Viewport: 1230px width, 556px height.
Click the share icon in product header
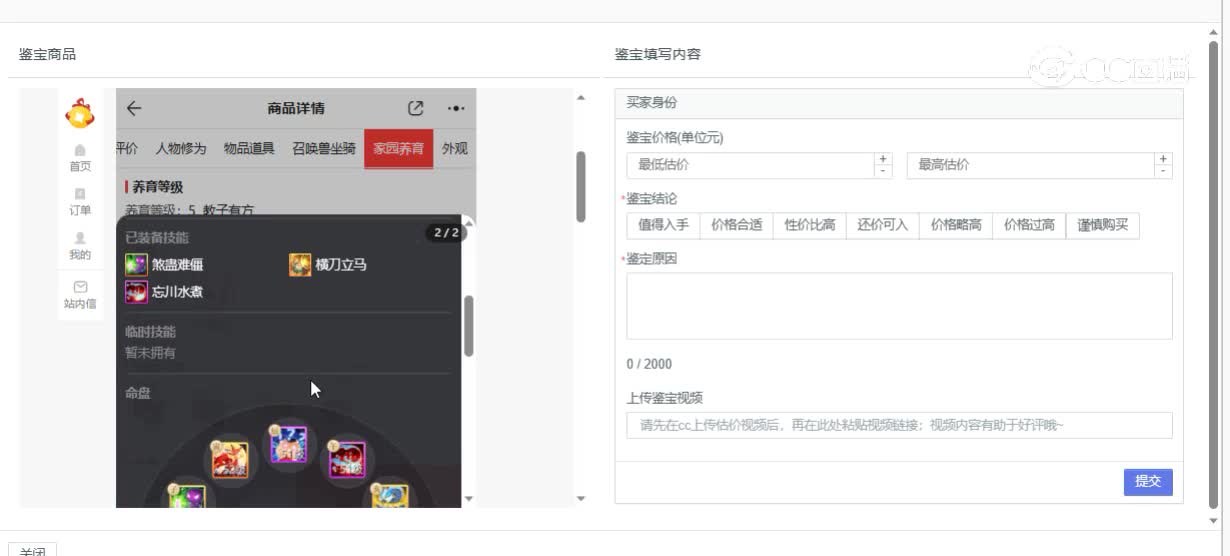(416, 109)
